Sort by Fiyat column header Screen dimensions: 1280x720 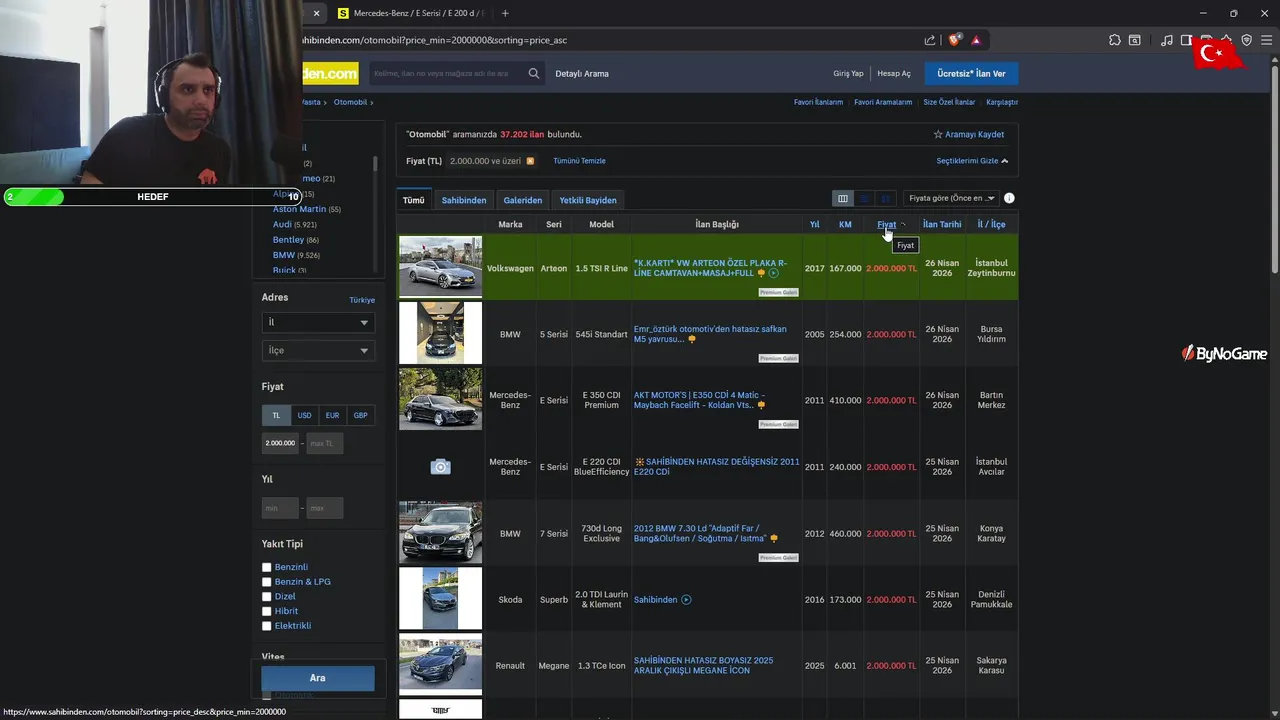point(886,224)
